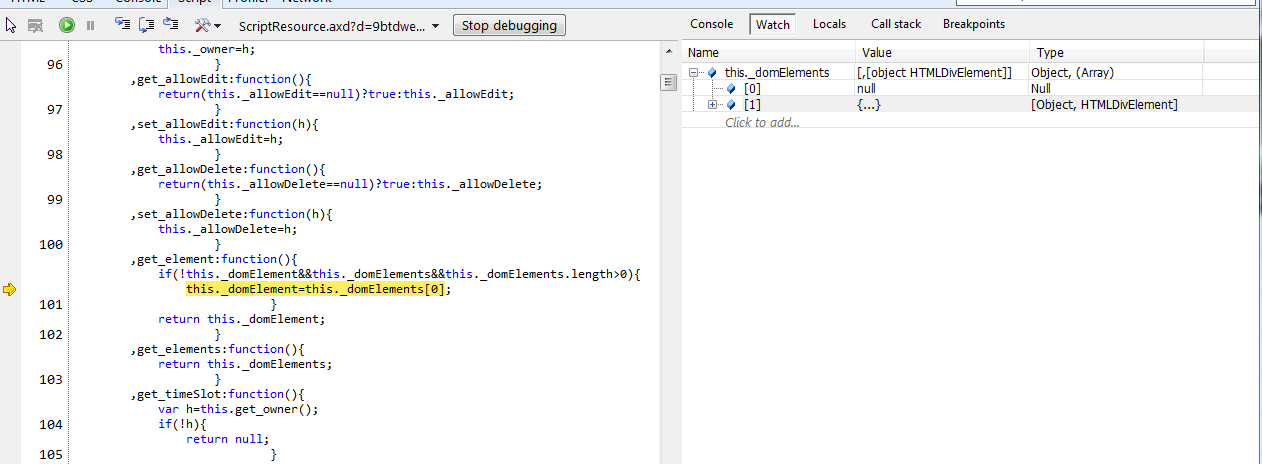Click the blue diamond icon beside [1]

[x=731, y=104]
